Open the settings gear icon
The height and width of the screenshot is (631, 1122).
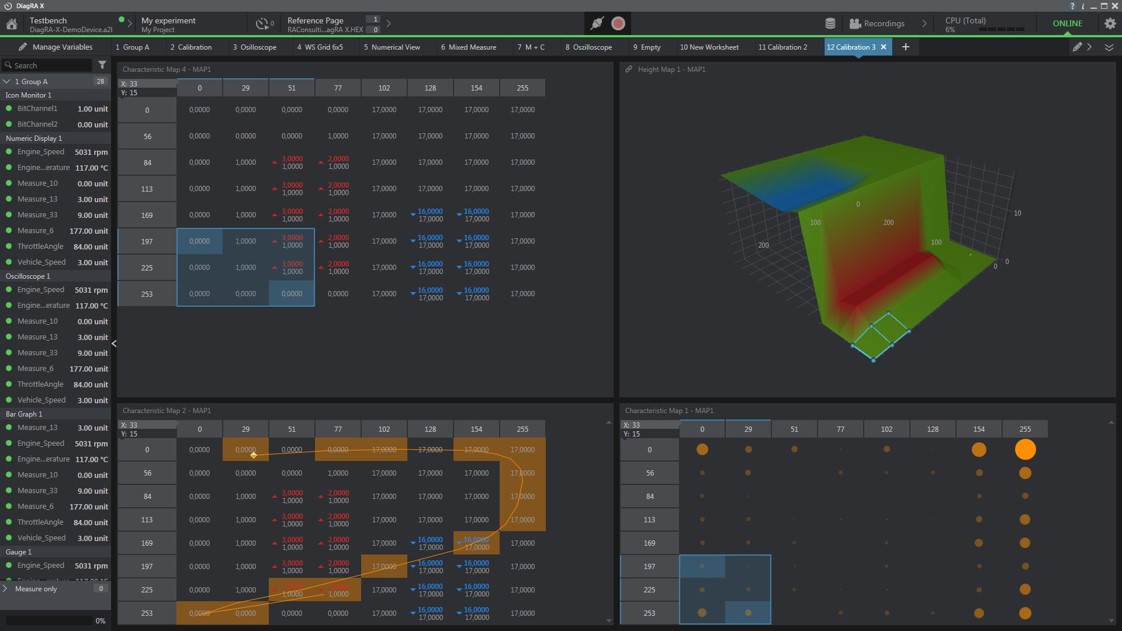[x=1110, y=24]
